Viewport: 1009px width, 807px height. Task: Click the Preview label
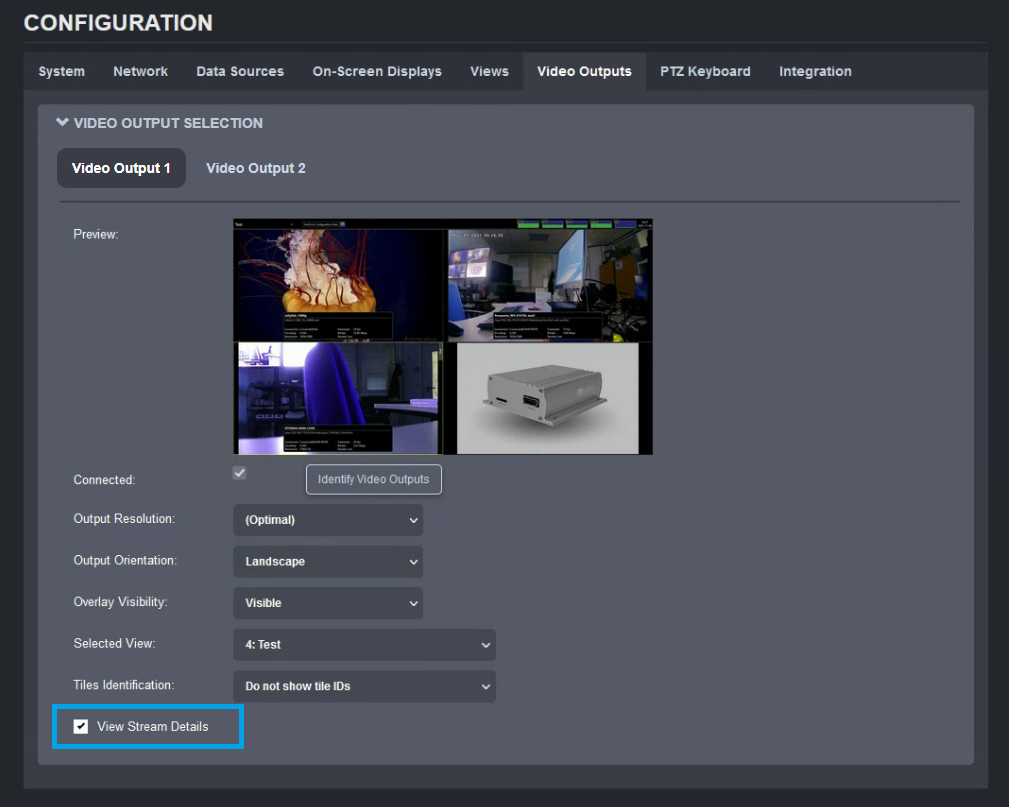[96, 234]
